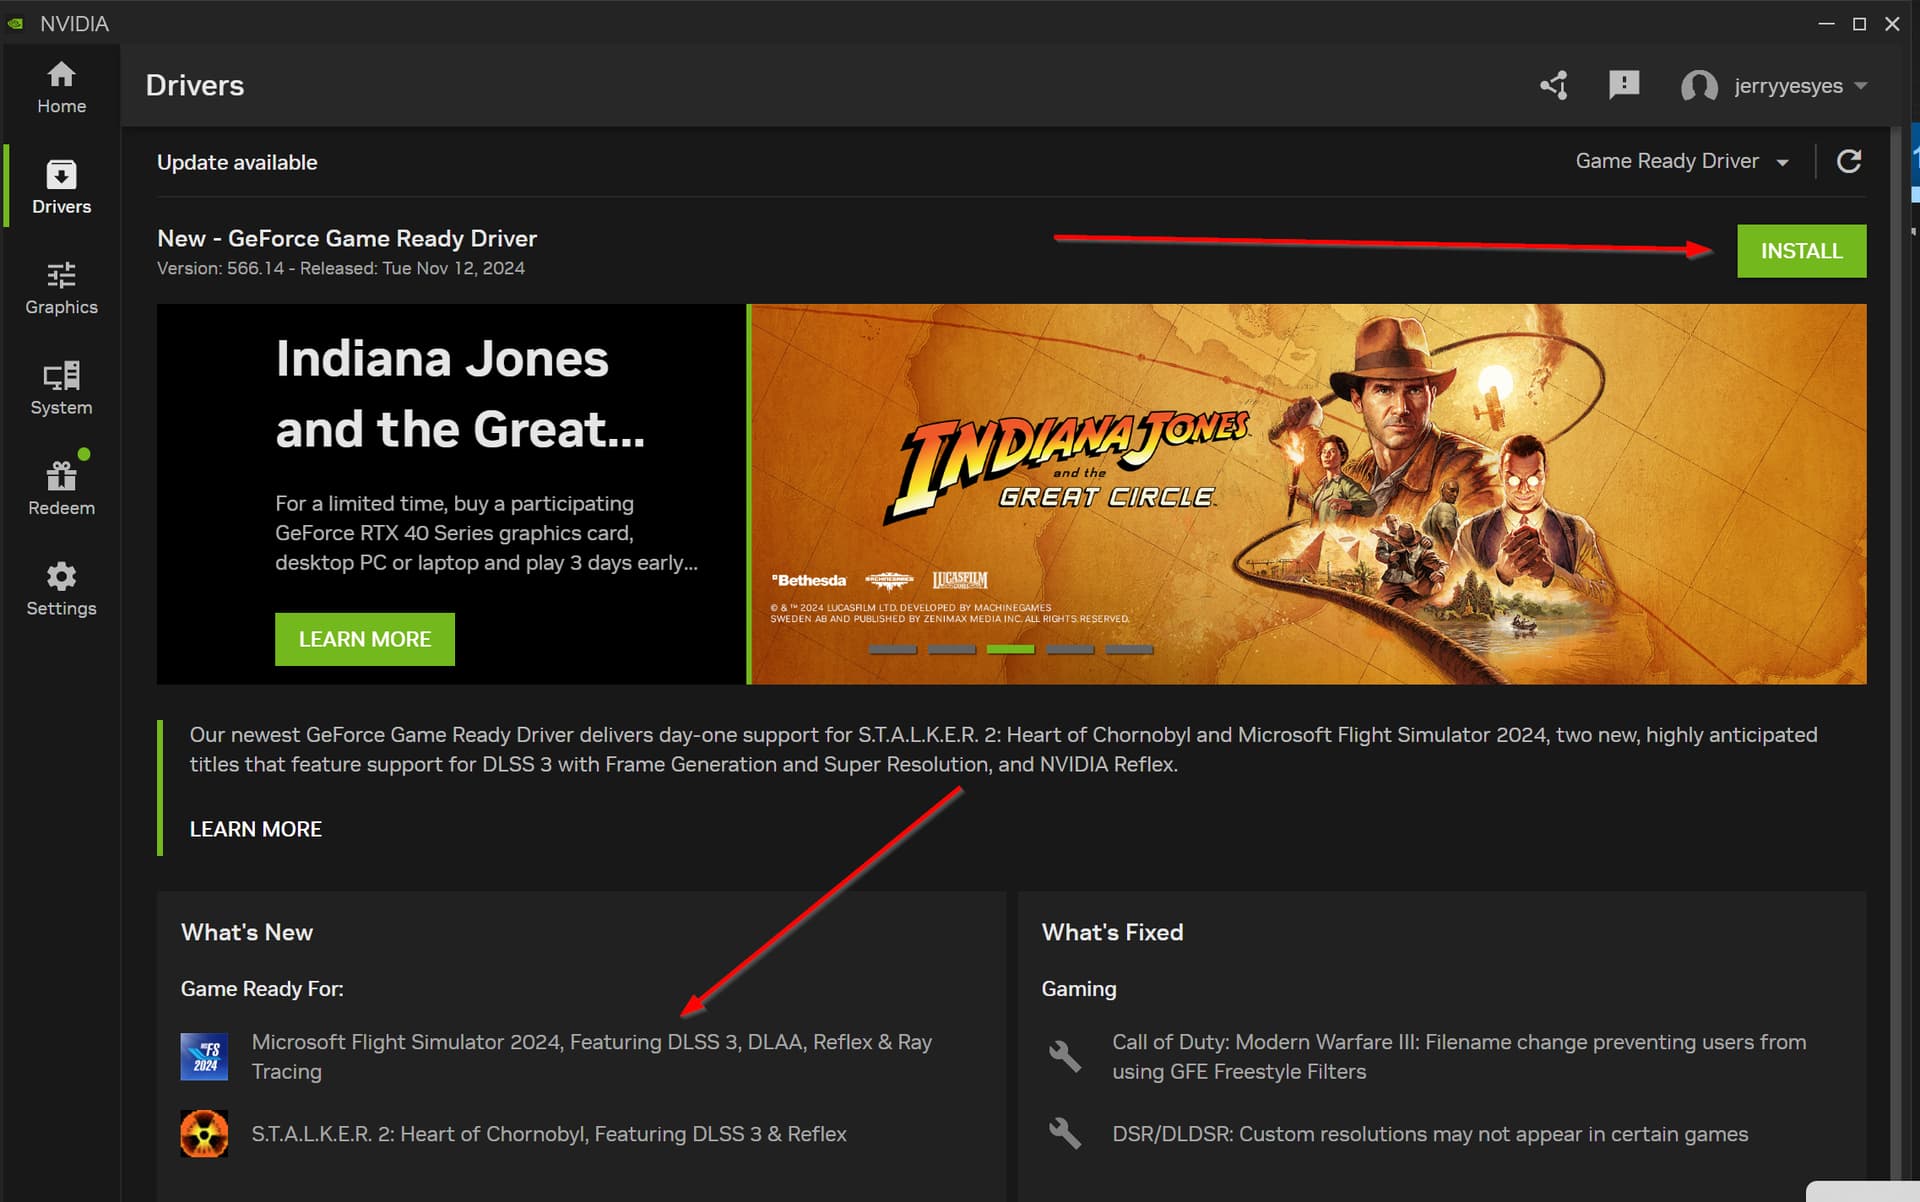This screenshot has height=1202, width=1920.
Task: Select the Drivers sidebar icon
Action: tap(61, 186)
